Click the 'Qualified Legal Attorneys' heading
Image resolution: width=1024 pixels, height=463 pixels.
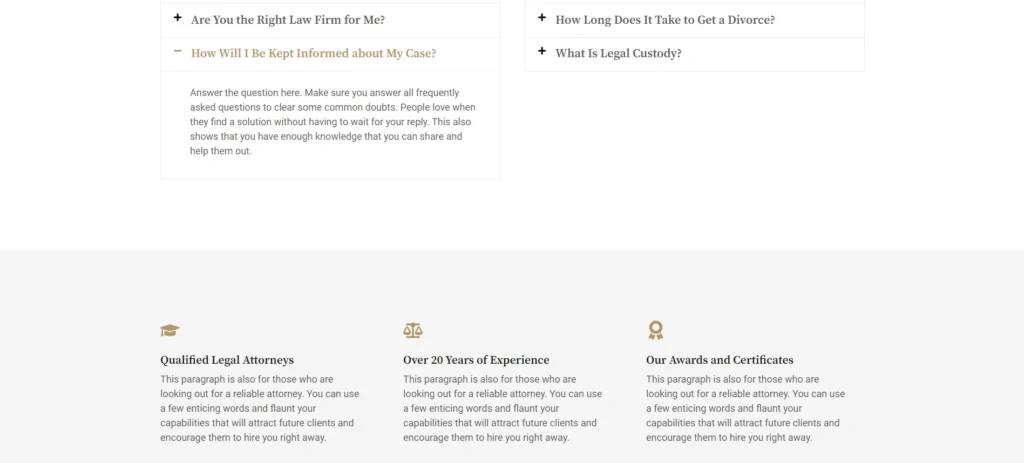[227, 360]
